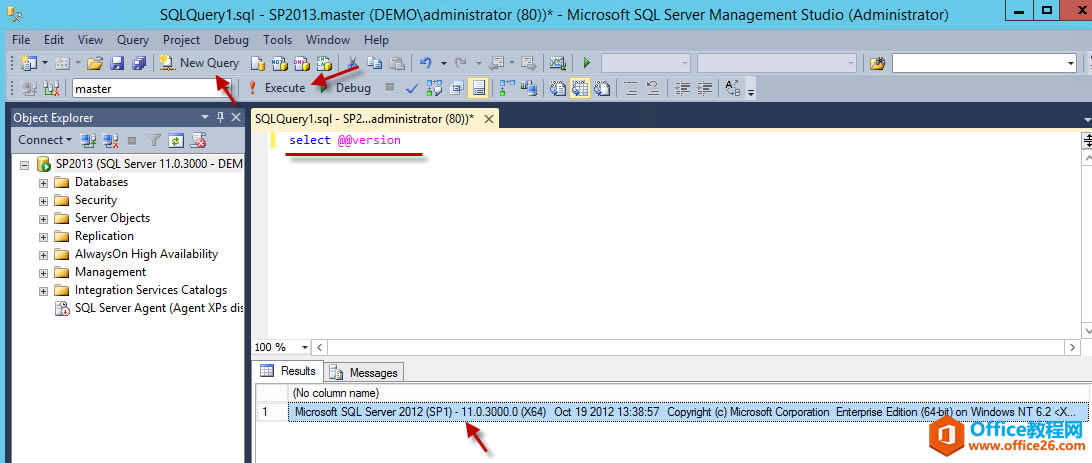The image size is (1092, 463).
Task: Expand the Databases folder node
Action: 43,183
